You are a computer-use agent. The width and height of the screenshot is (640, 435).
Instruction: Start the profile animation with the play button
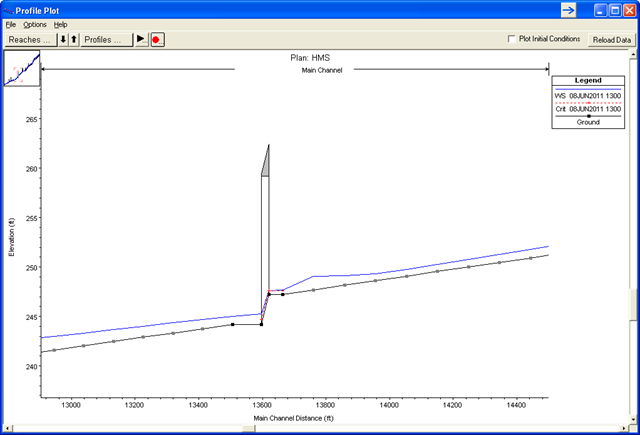click(x=141, y=40)
